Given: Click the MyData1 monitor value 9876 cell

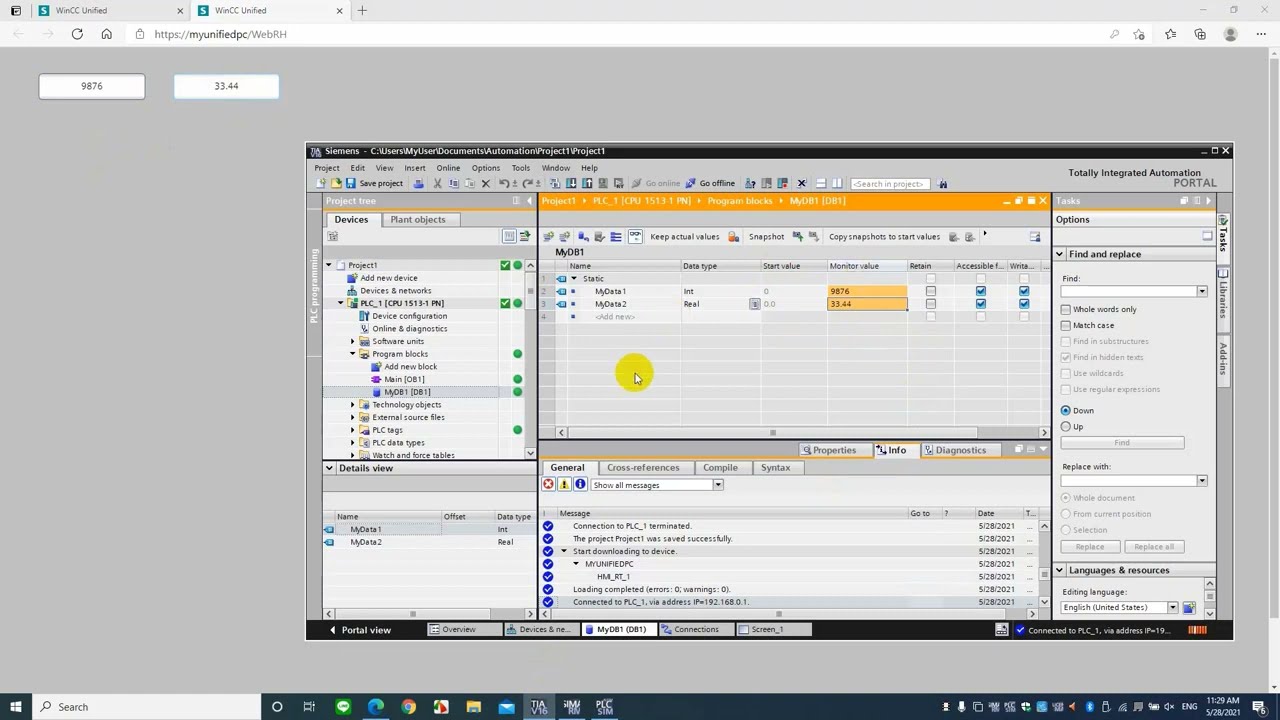Looking at the screenshot, I should tap(867, 291).
